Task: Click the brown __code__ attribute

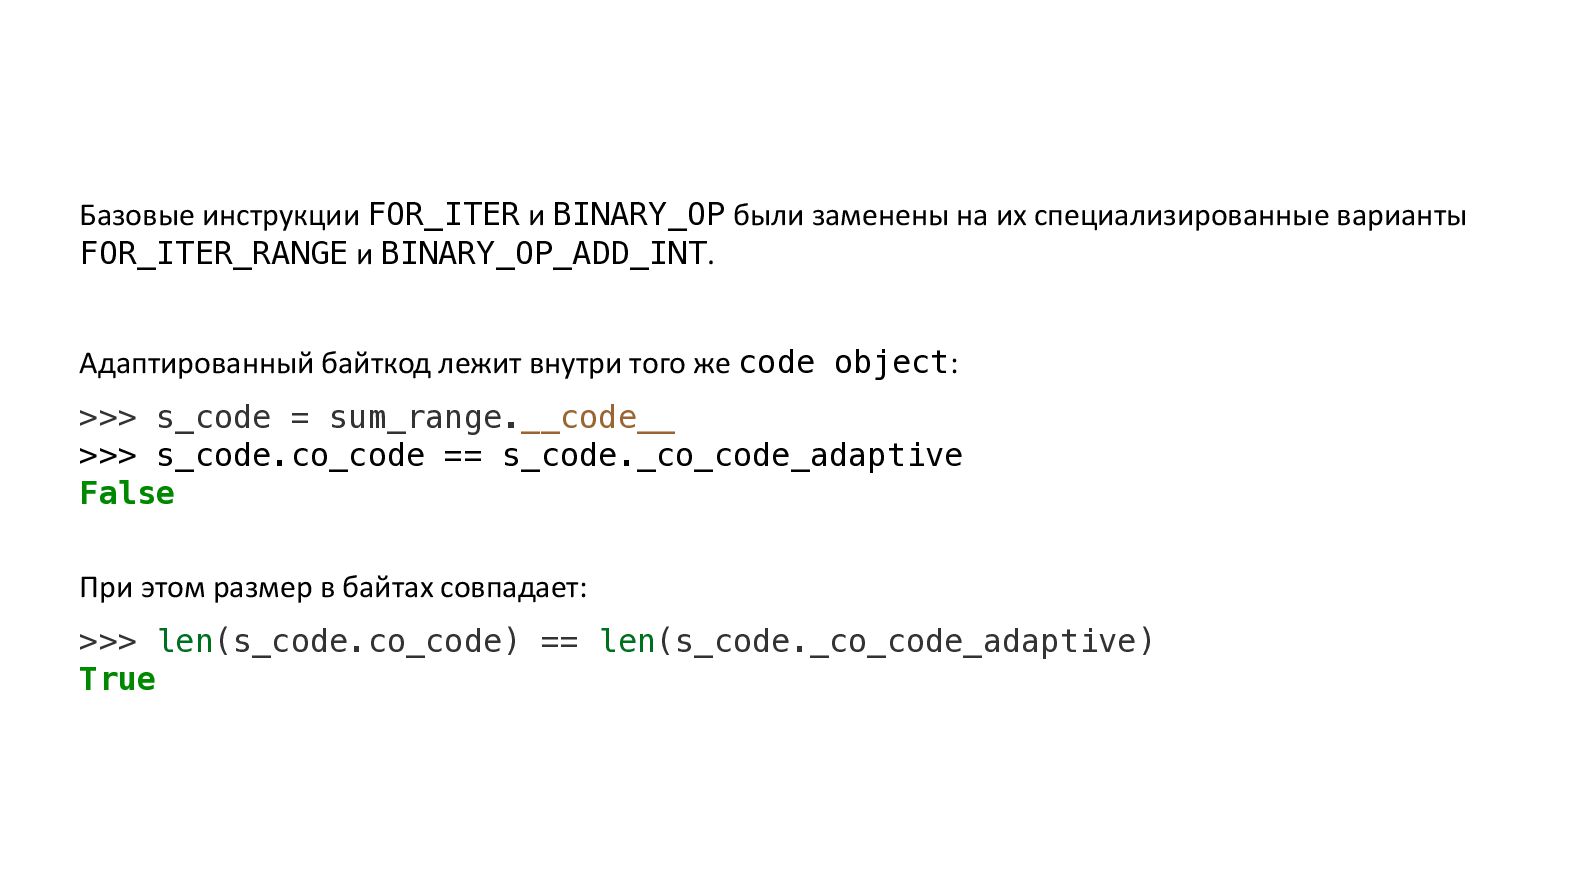Action: [598, 418]
